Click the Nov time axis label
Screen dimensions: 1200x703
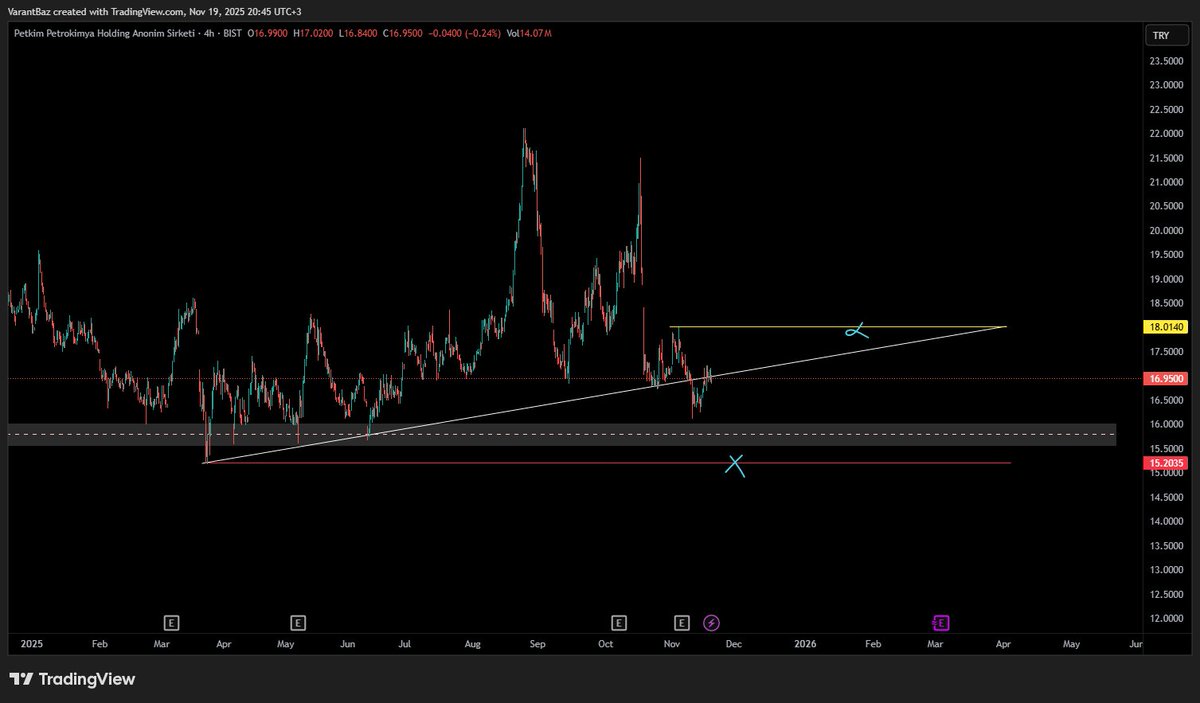tap(672, 646)
